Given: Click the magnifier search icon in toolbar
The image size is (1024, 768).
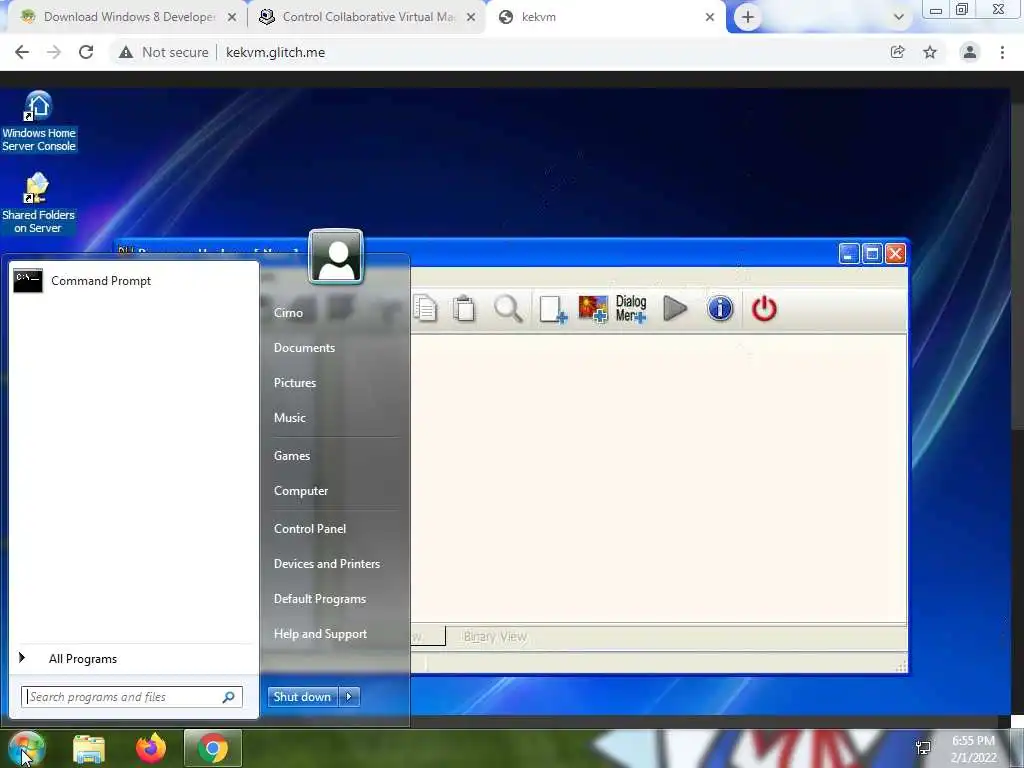Looking at the screenshot, I should (508, 308).
